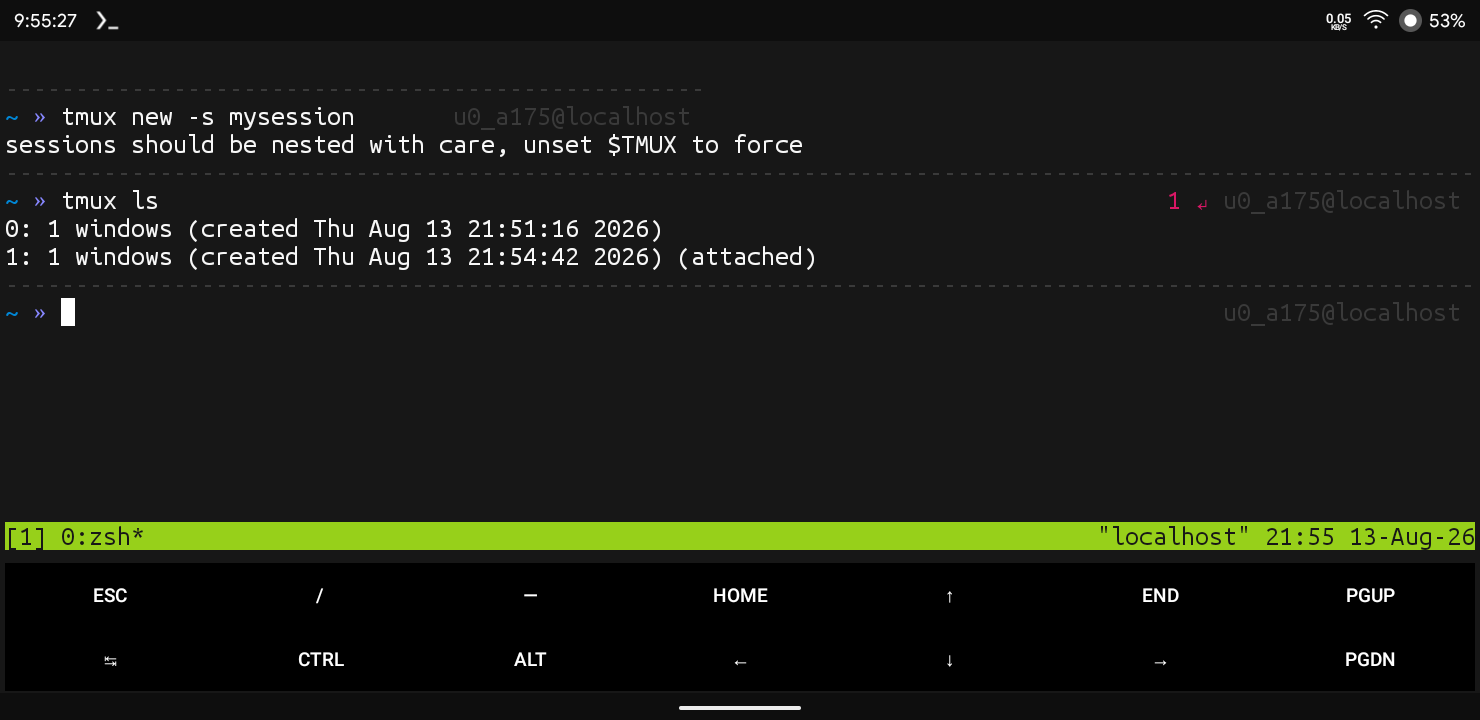This screenshot has height=720, width=1480.
Task: Tap the slash key
Action: coord(320,595)
